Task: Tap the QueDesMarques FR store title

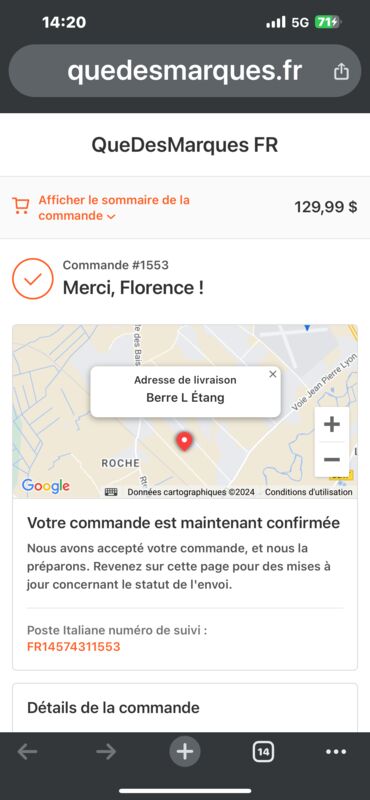Action: [x=185, y=145]
